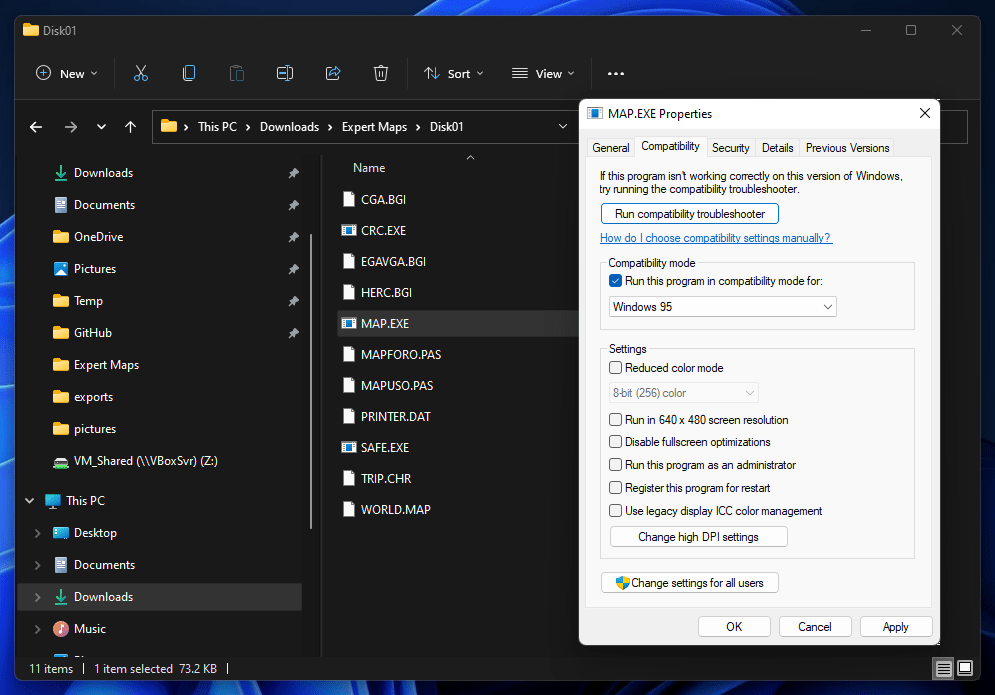This screenshot has height=695, width=995.
Task: Switch to large thumbnails view icon
Action: pyautogui.click(x=965, y=668)
